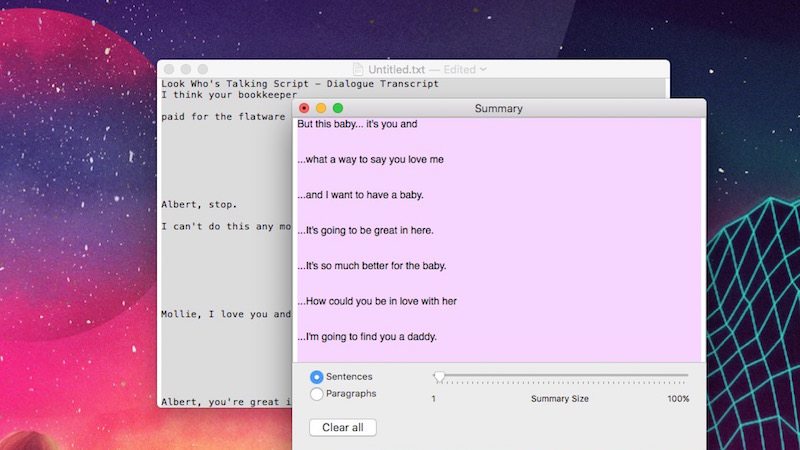Image resolution: width=800 pixels, height=450 pixels.
Task: Open the Untitled.txt title dropdown arrow
Action: [x=483, y=69]
